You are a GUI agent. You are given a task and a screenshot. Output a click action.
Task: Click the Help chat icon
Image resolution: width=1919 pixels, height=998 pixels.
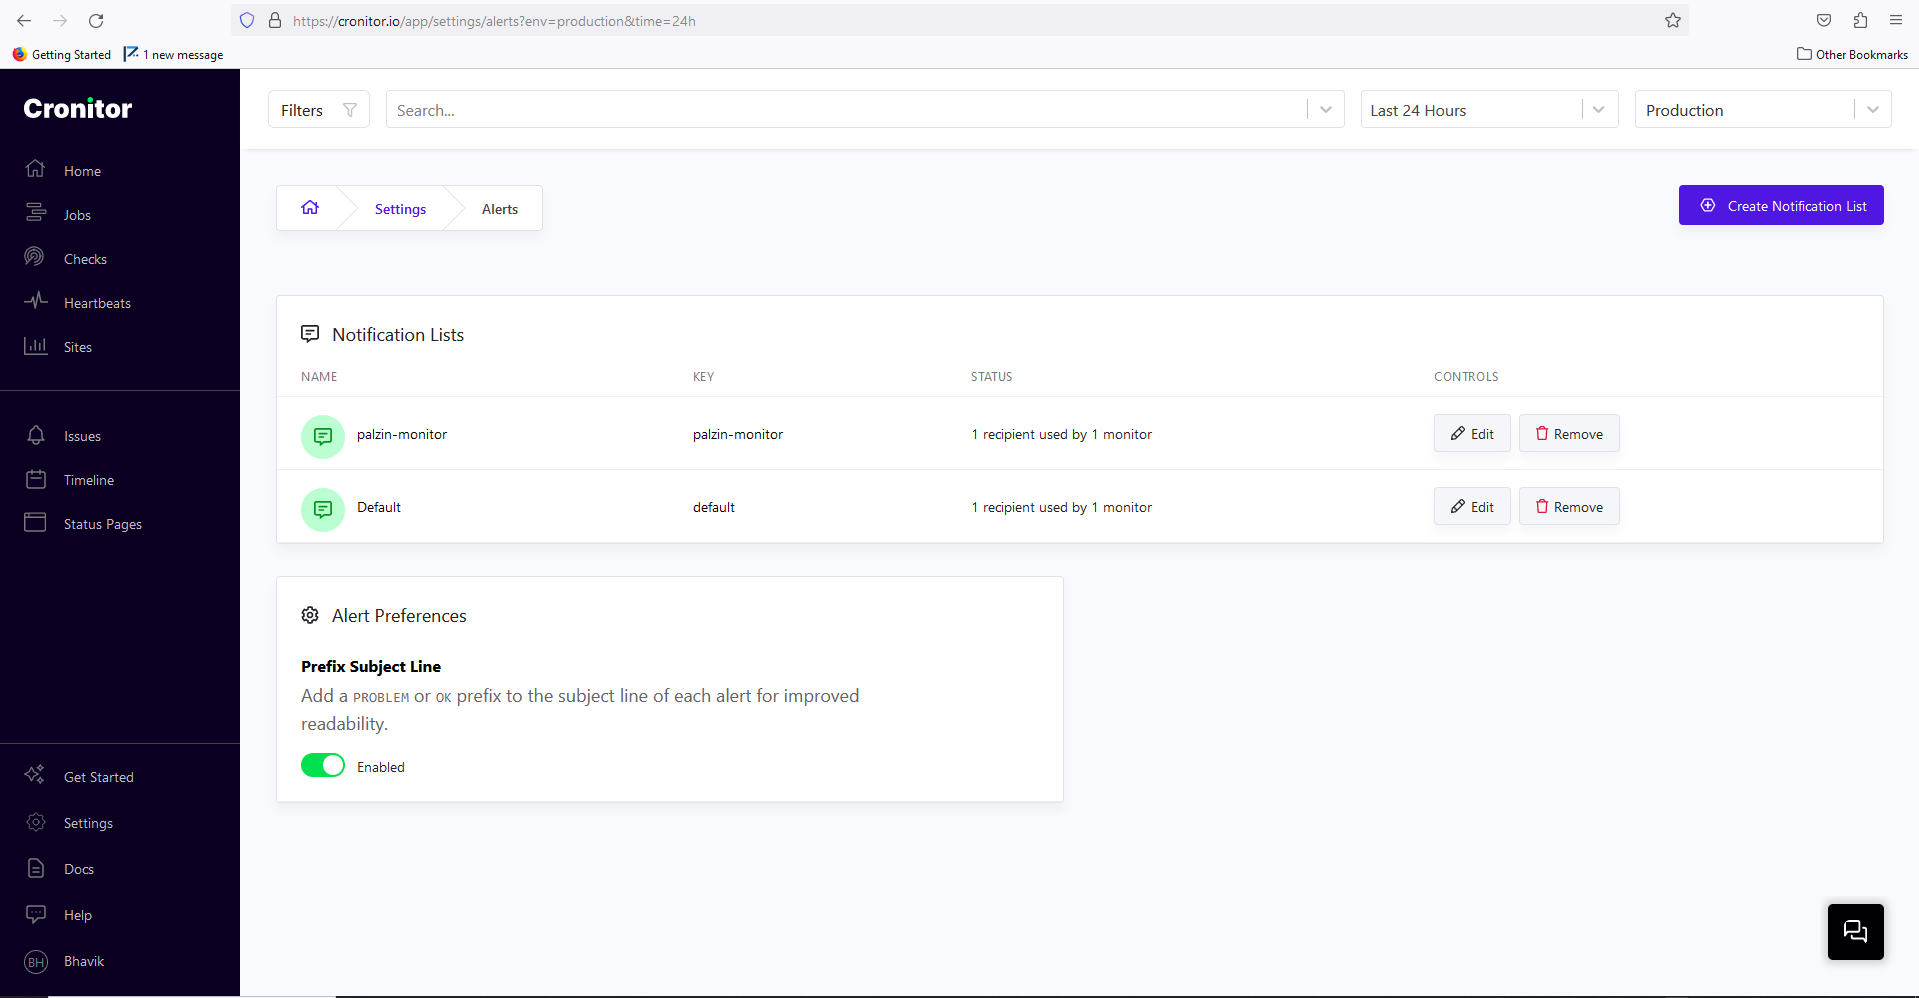(36, 914)
